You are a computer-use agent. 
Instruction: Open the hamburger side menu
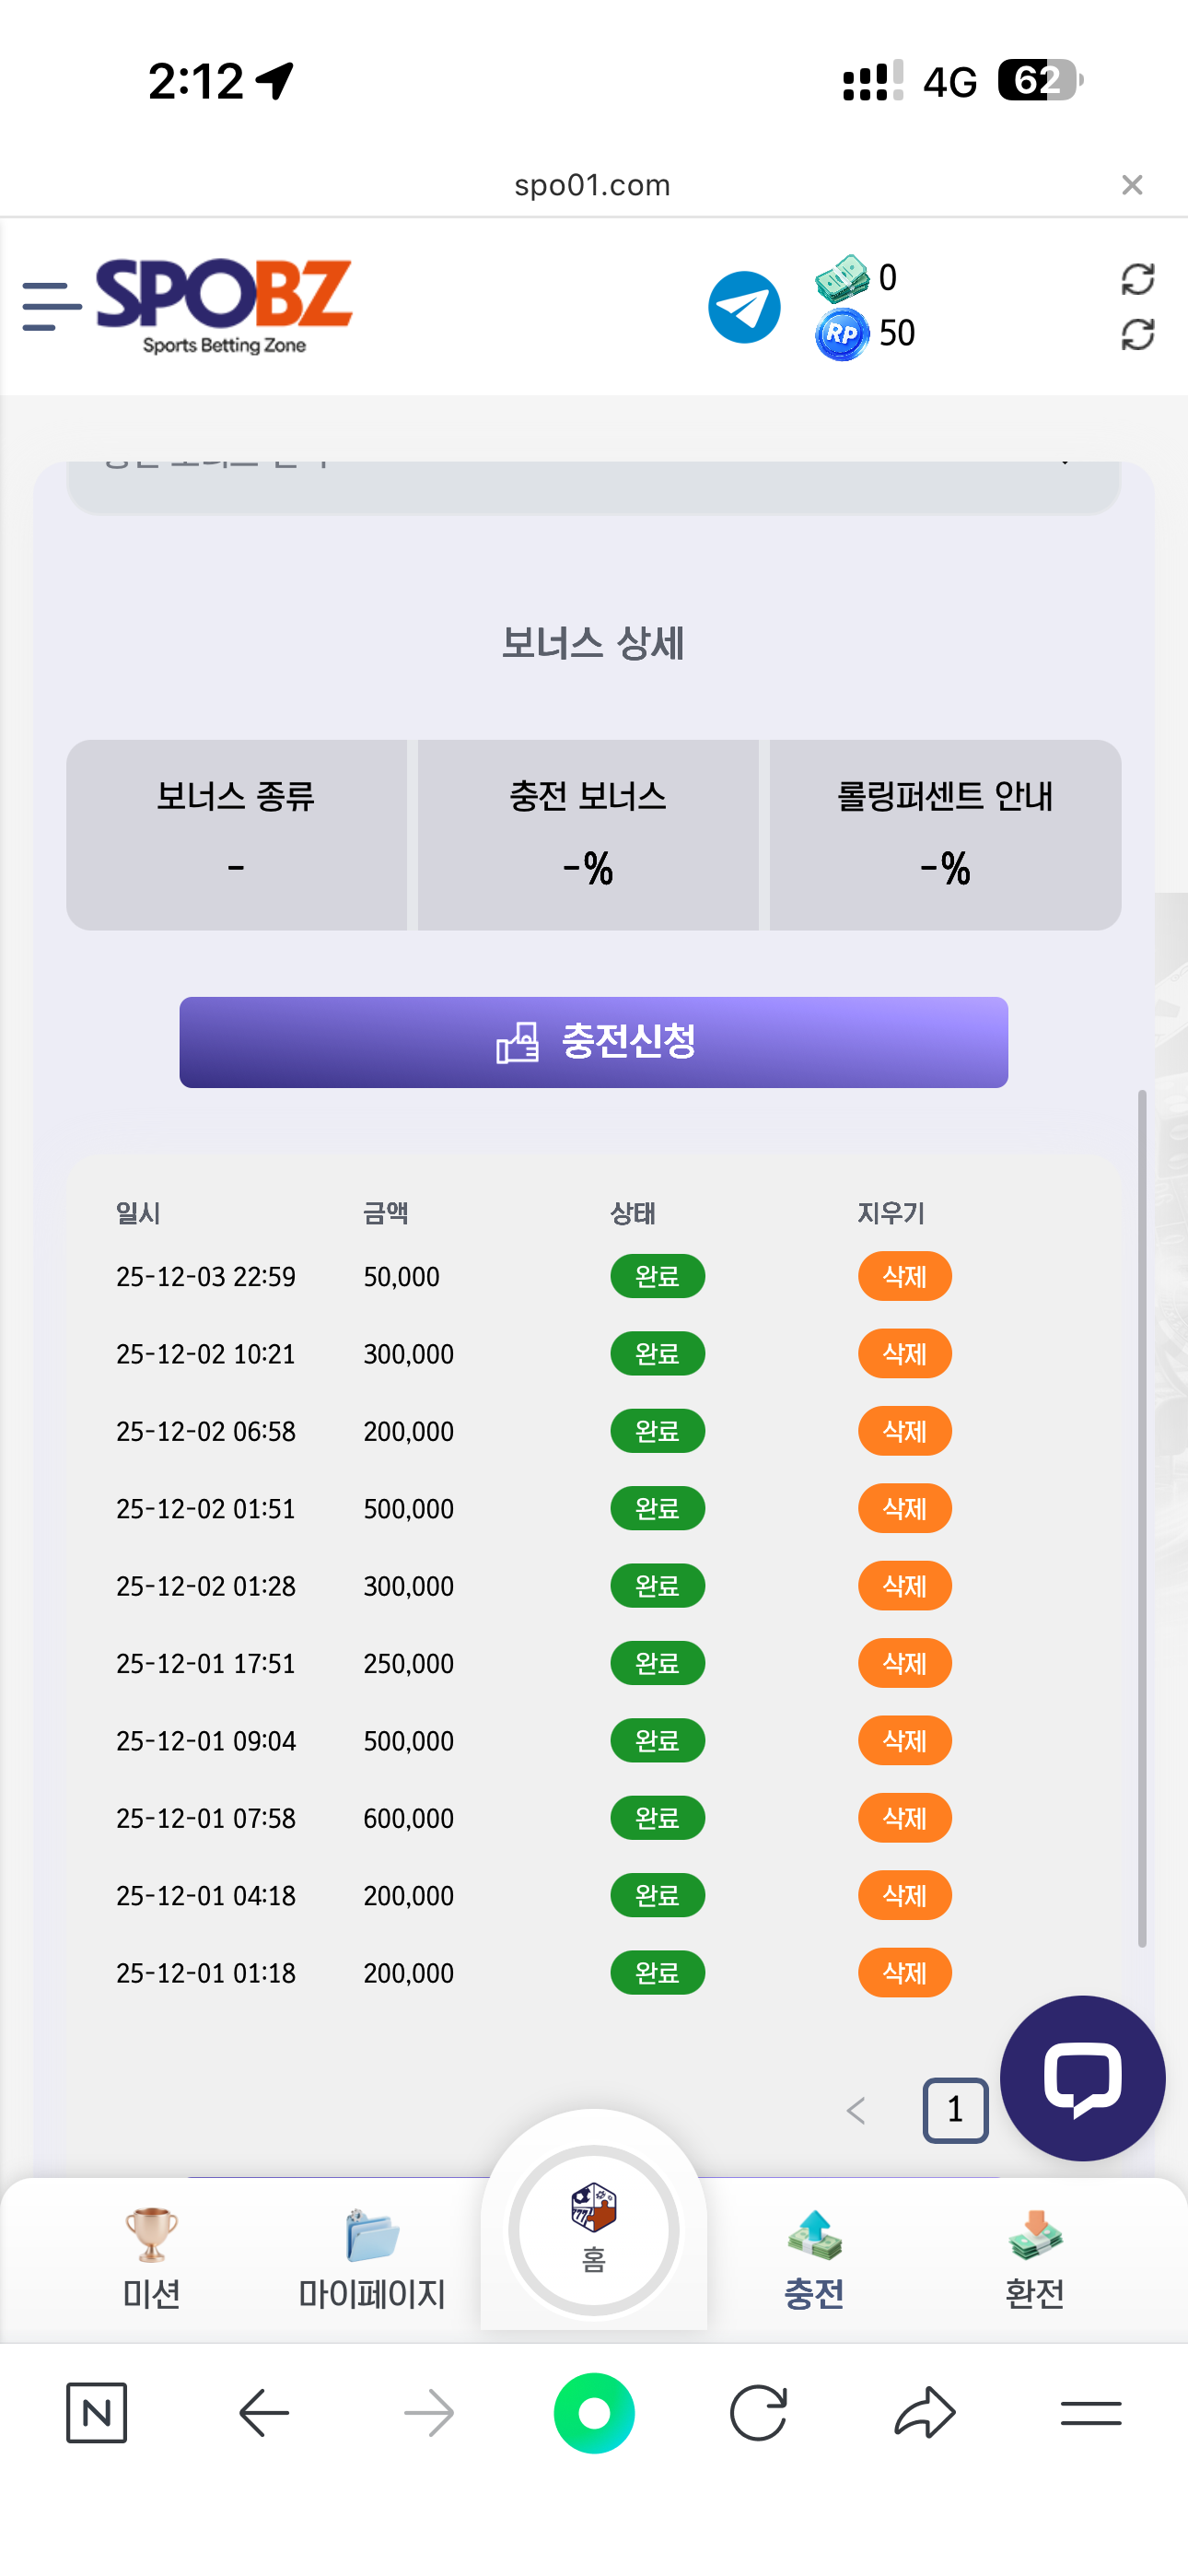pos(51,306)
